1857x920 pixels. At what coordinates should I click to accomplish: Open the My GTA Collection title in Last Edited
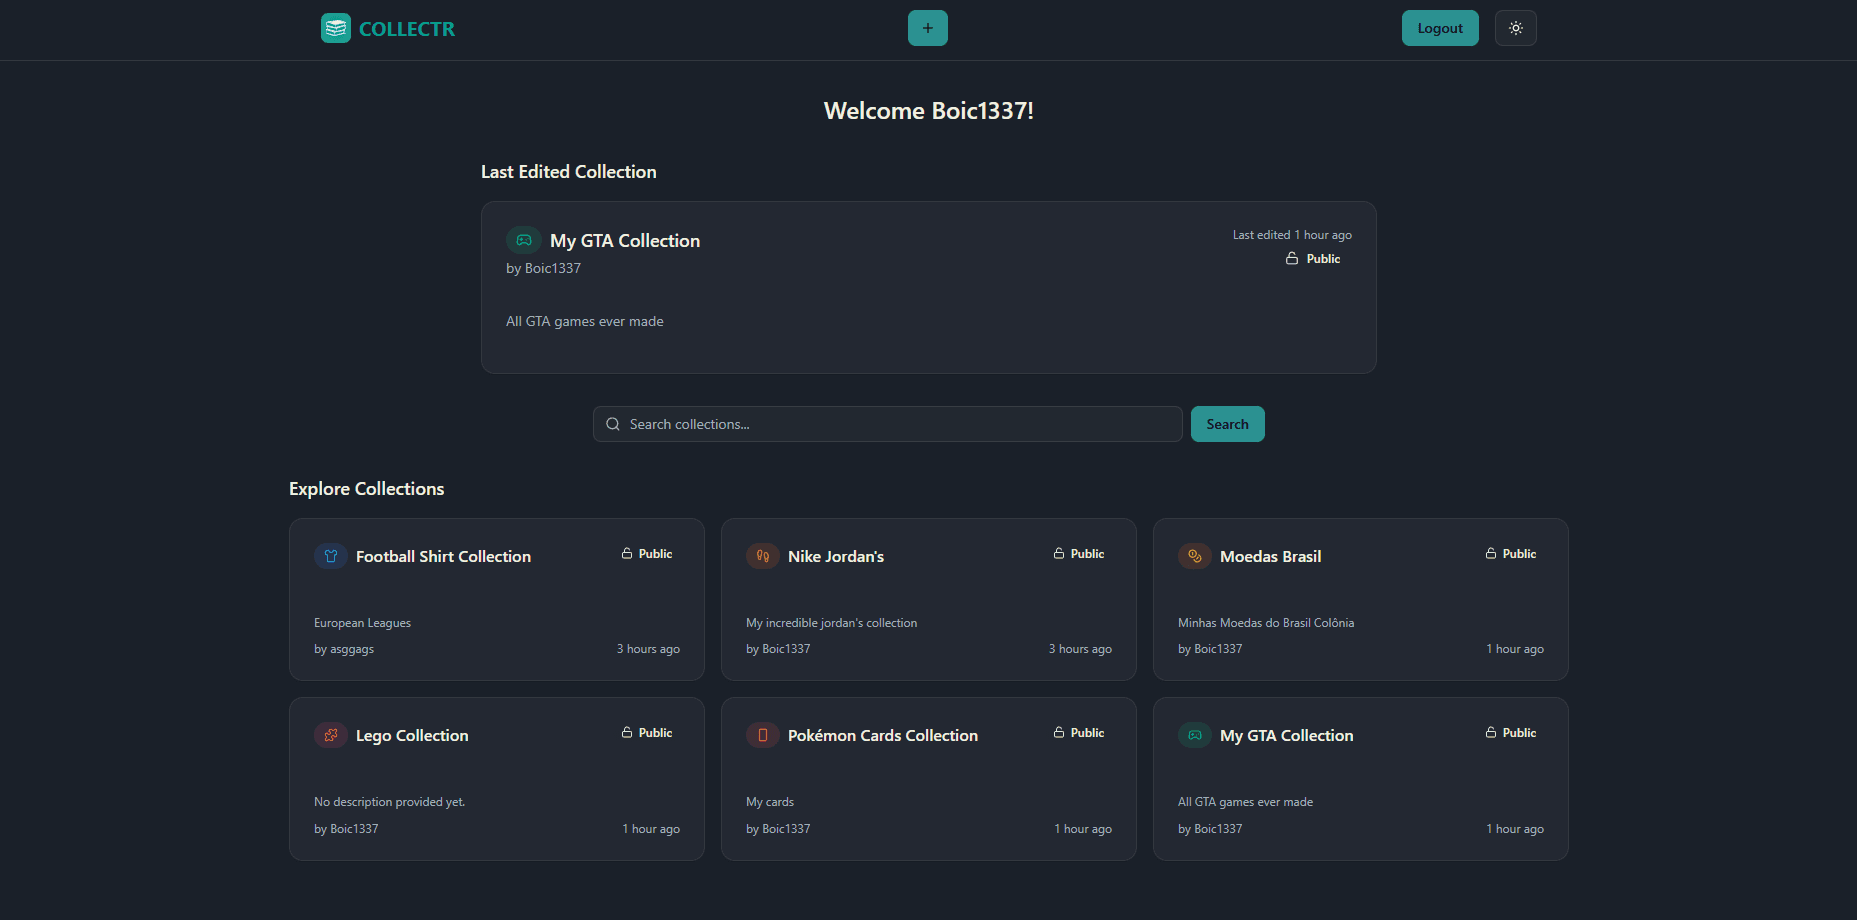click(x=624, y=241)
